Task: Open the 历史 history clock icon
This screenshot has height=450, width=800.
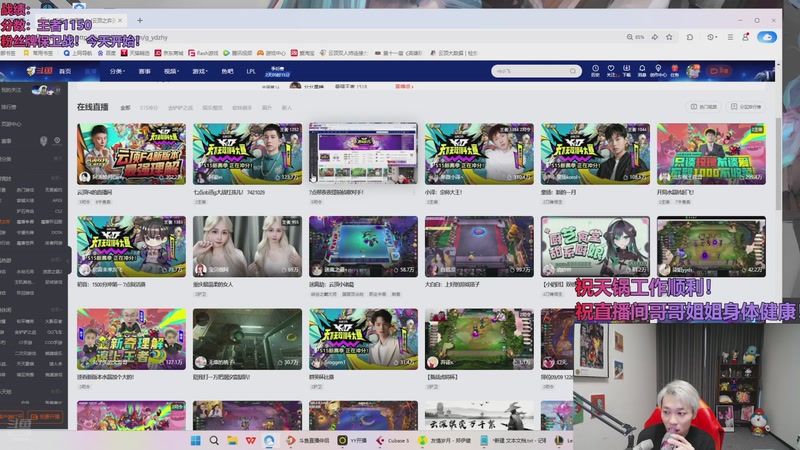Action: coord(595,70)
